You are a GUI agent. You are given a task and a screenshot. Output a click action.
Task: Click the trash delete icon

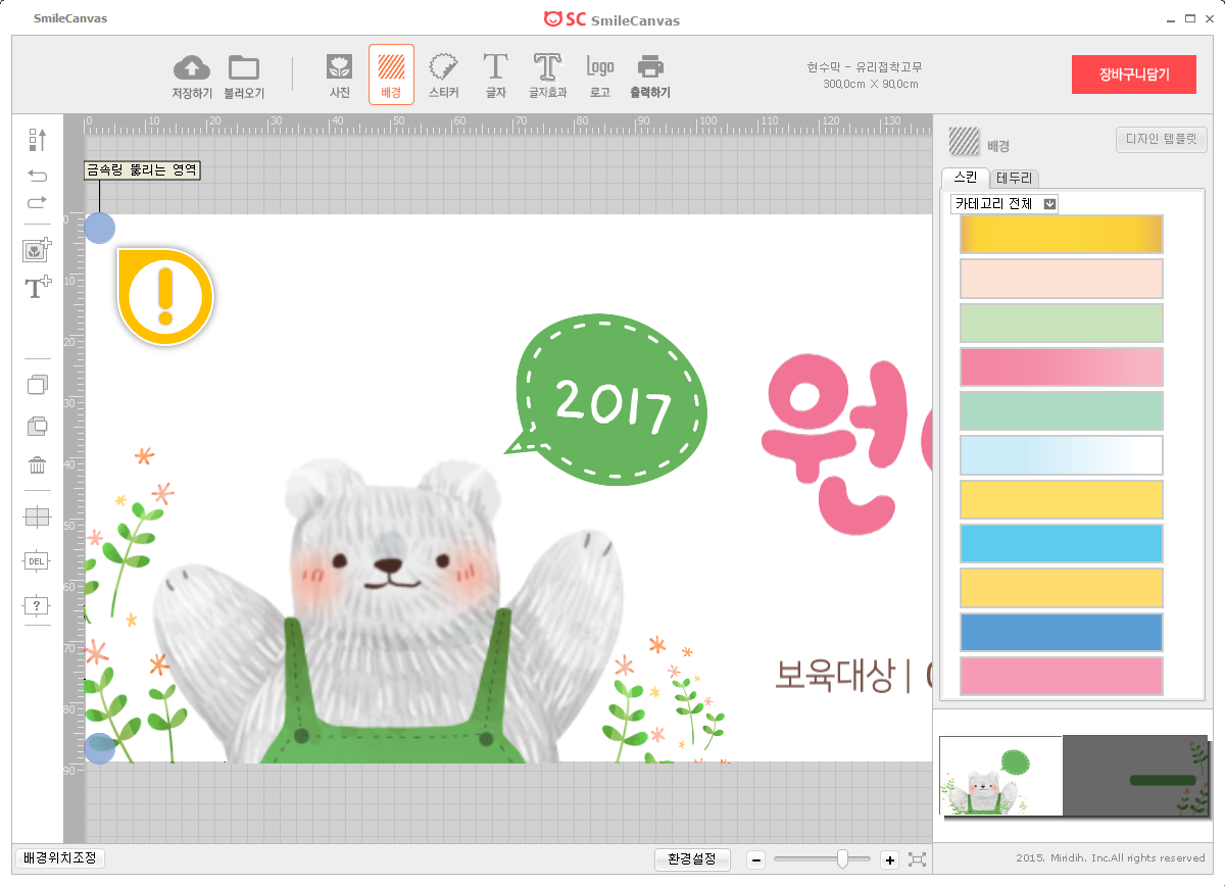(x=37, y=465)
